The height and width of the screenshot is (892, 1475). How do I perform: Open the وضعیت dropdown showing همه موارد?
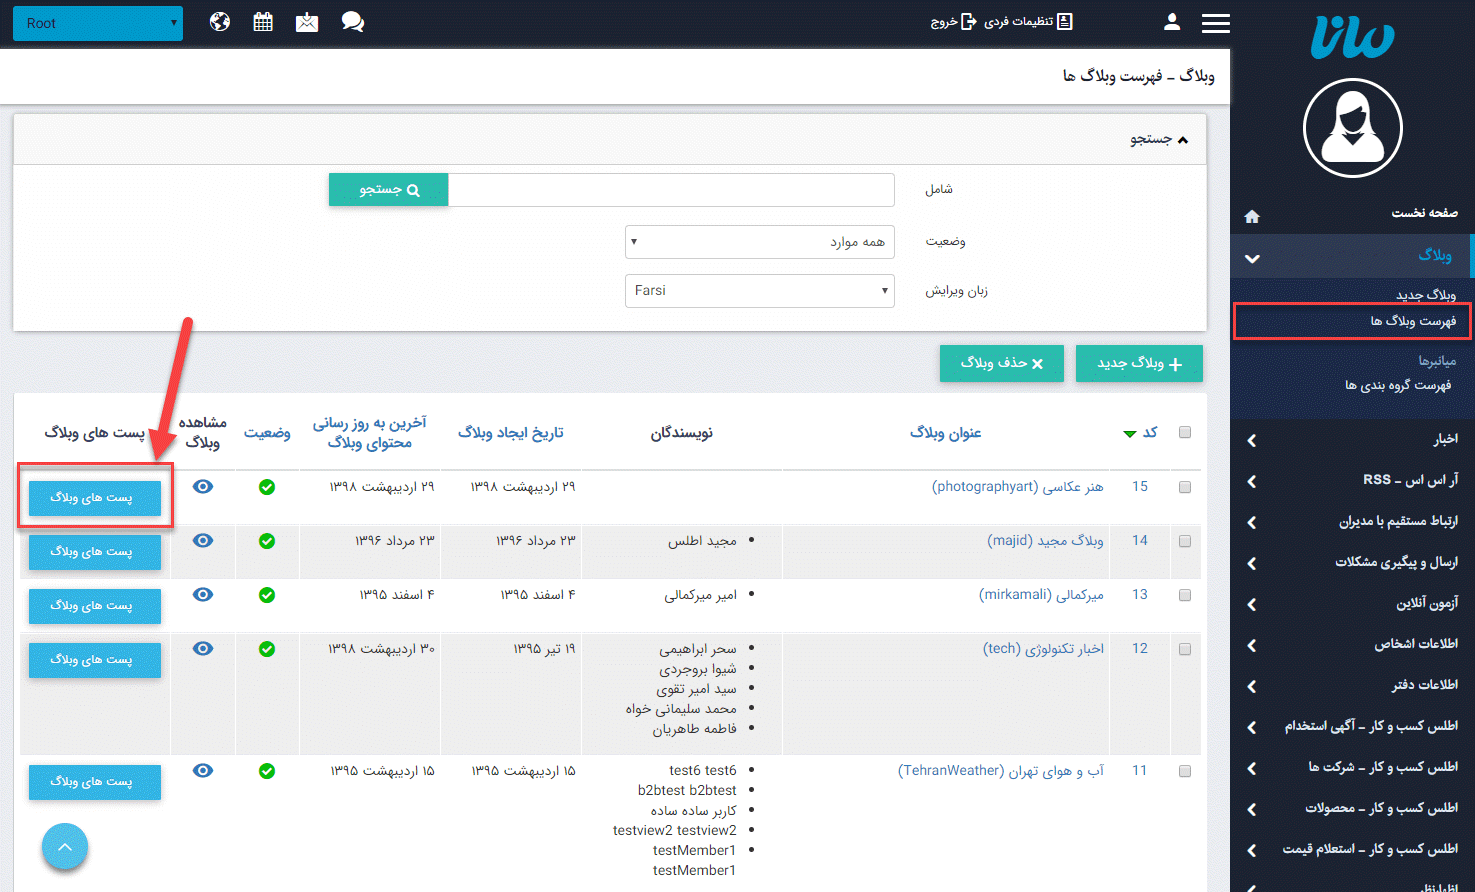(x=759, y=242)
